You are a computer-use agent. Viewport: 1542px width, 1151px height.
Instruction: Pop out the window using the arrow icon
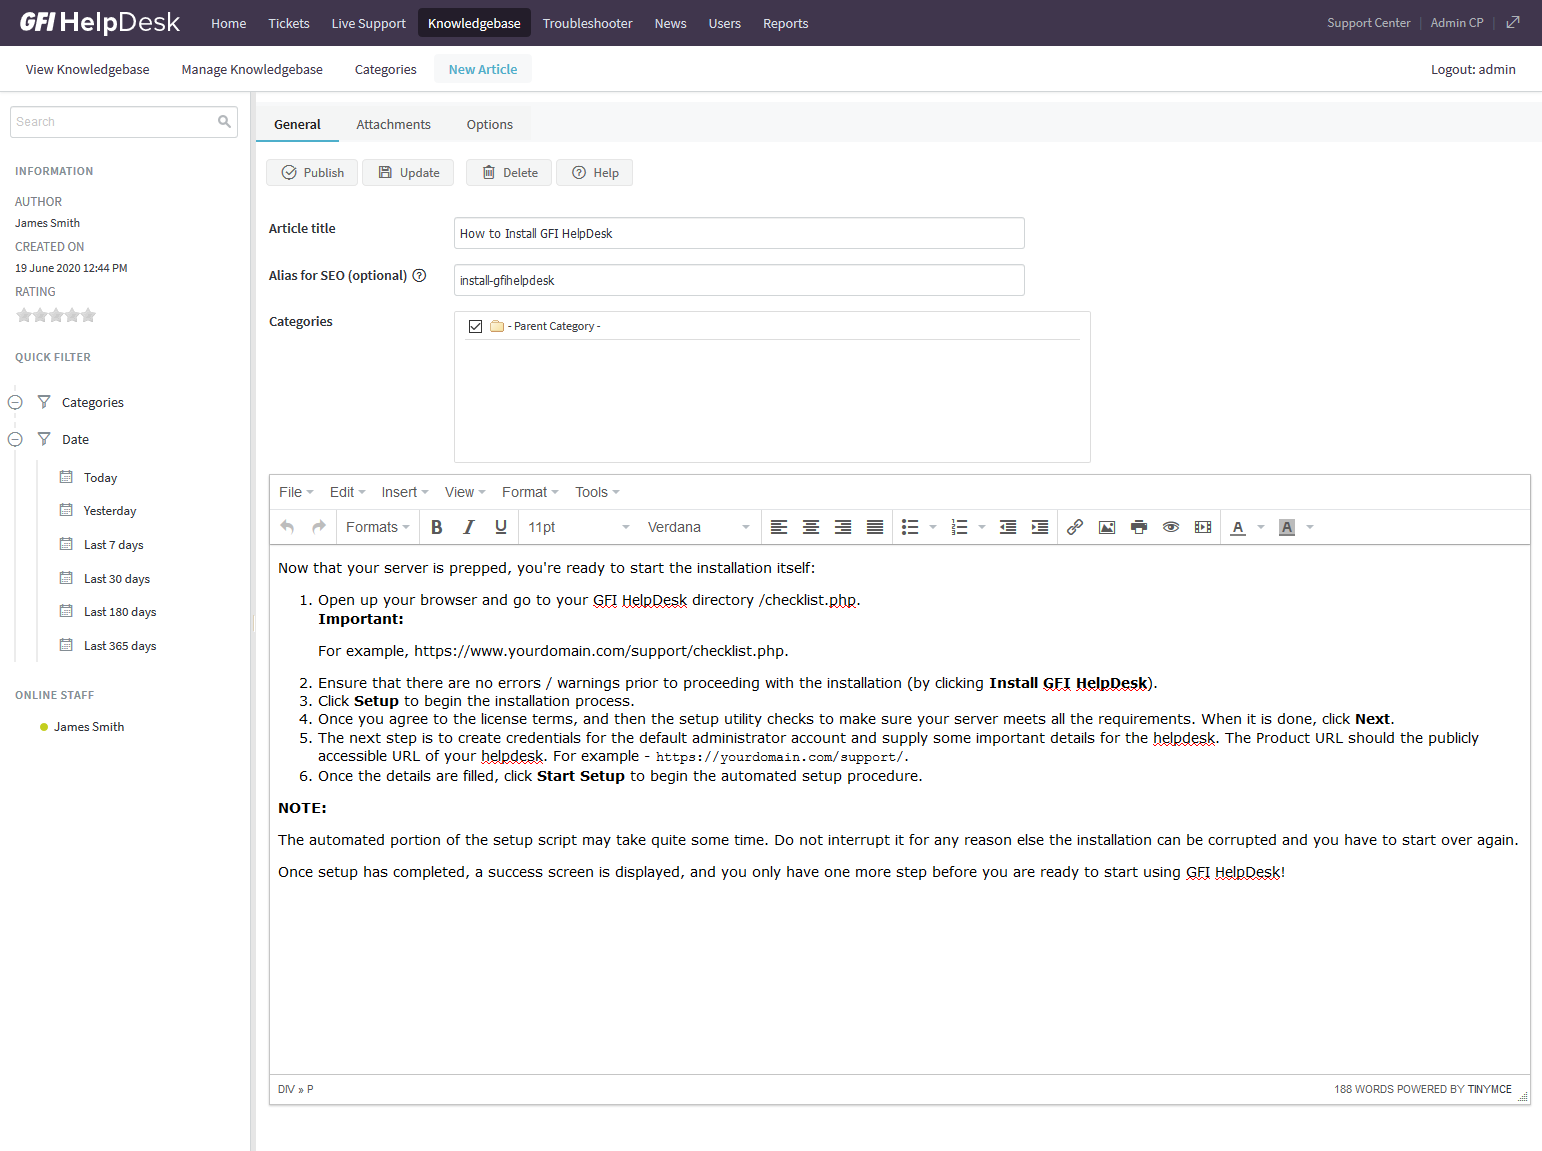pos(1513,22)
